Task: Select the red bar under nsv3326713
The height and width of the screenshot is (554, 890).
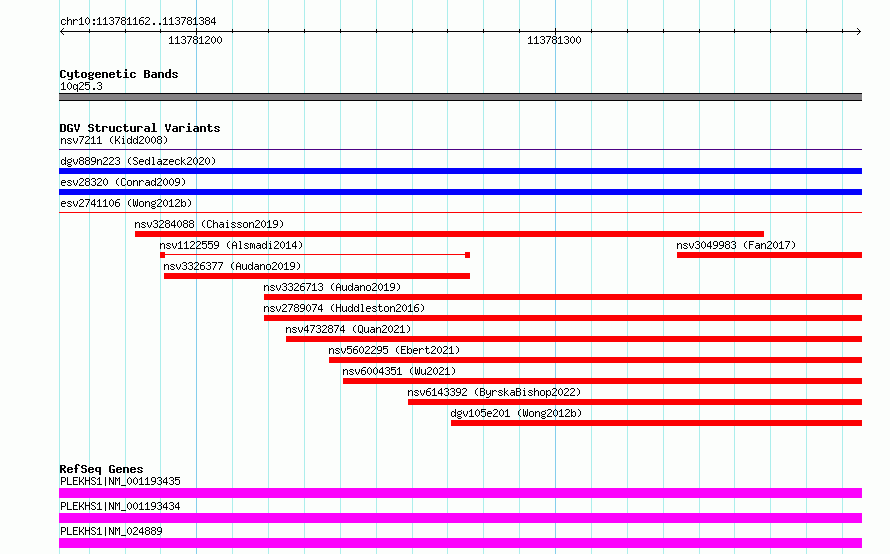Action: [x=563, y=297]
